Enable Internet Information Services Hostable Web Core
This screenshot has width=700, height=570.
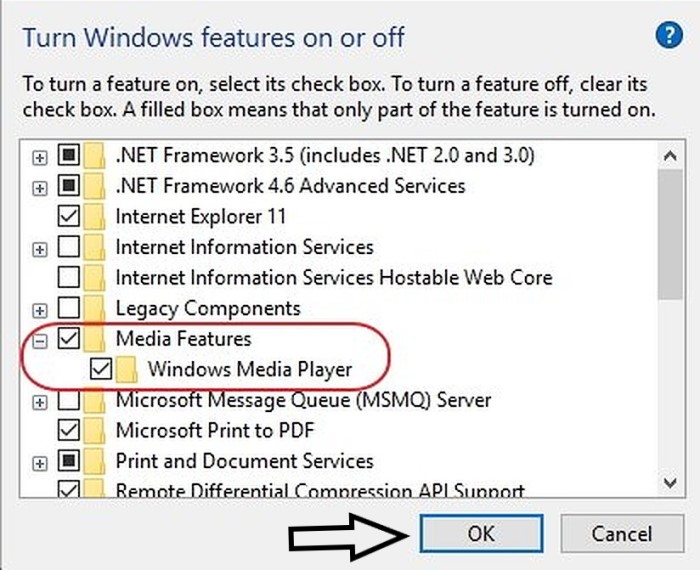pos(69,277)
